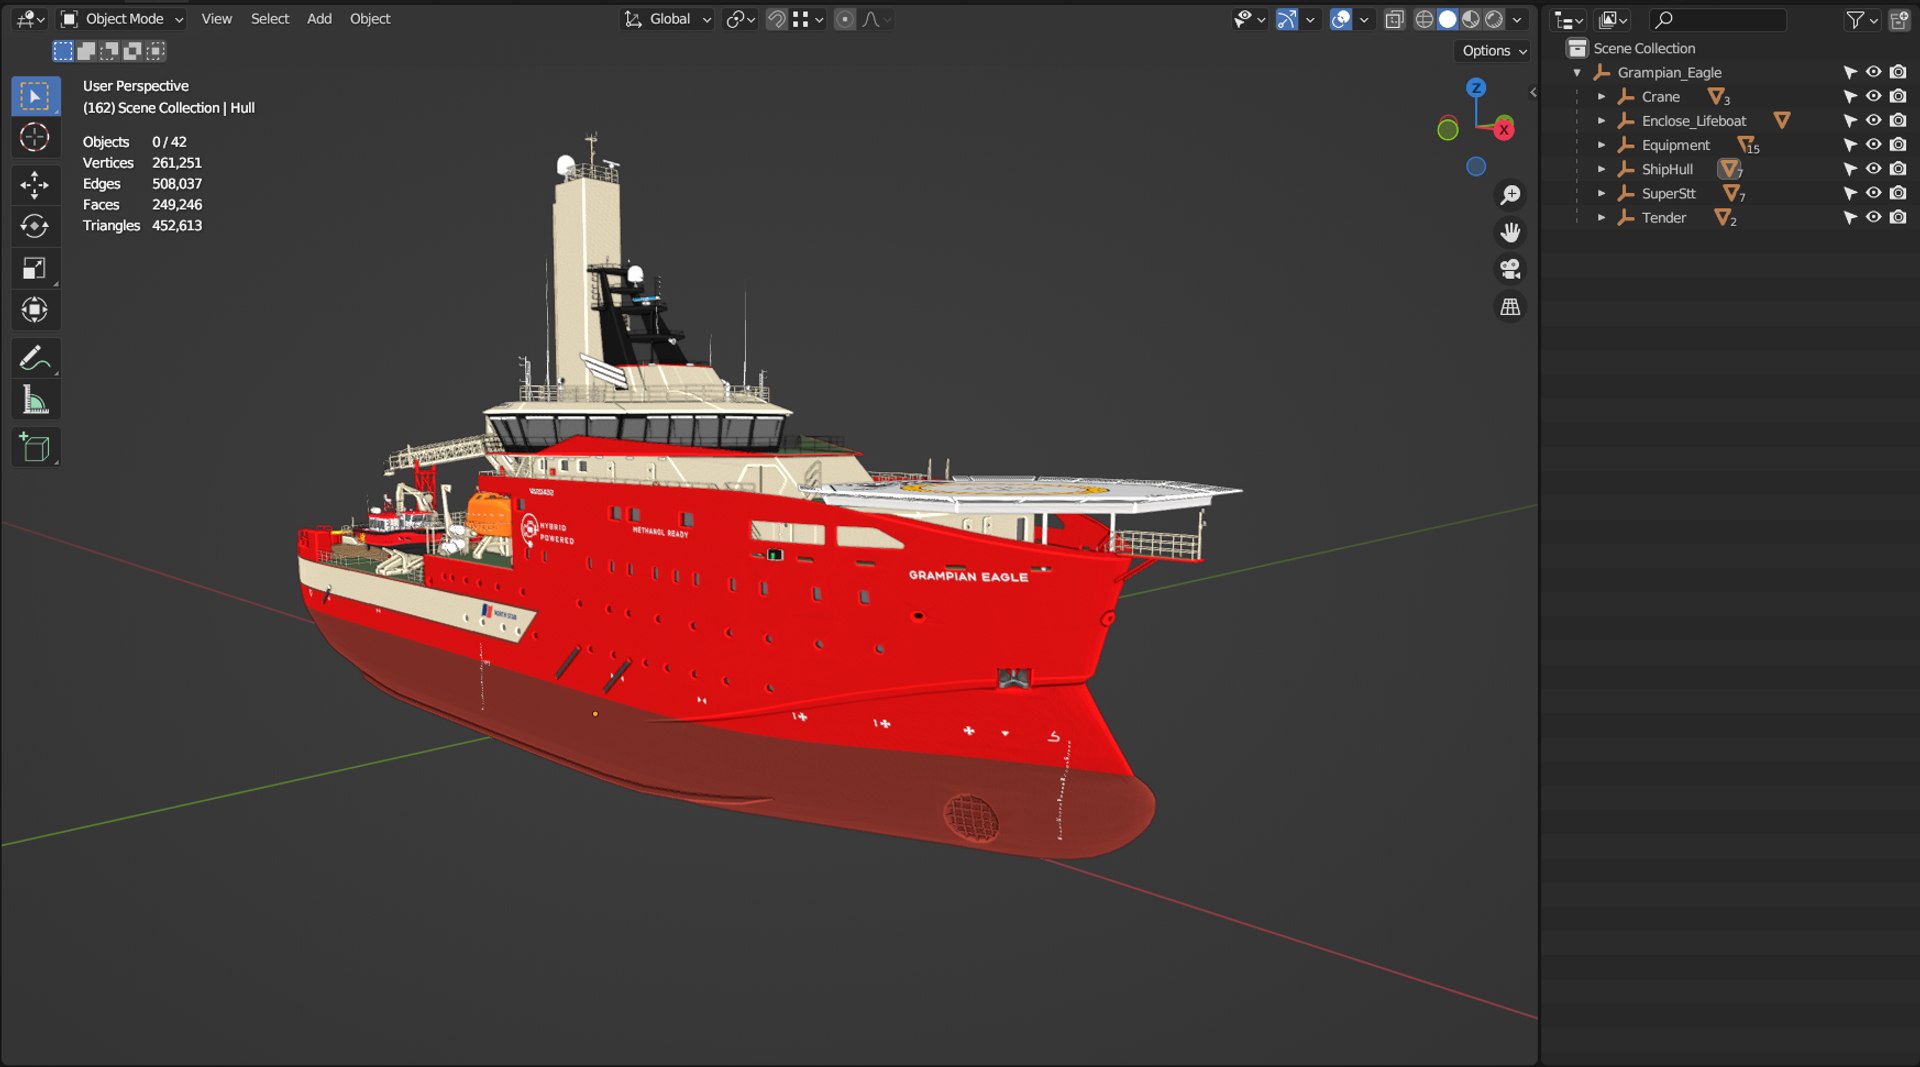
Task: Select the Select Box tool
Action: click(x=35, y=97)
